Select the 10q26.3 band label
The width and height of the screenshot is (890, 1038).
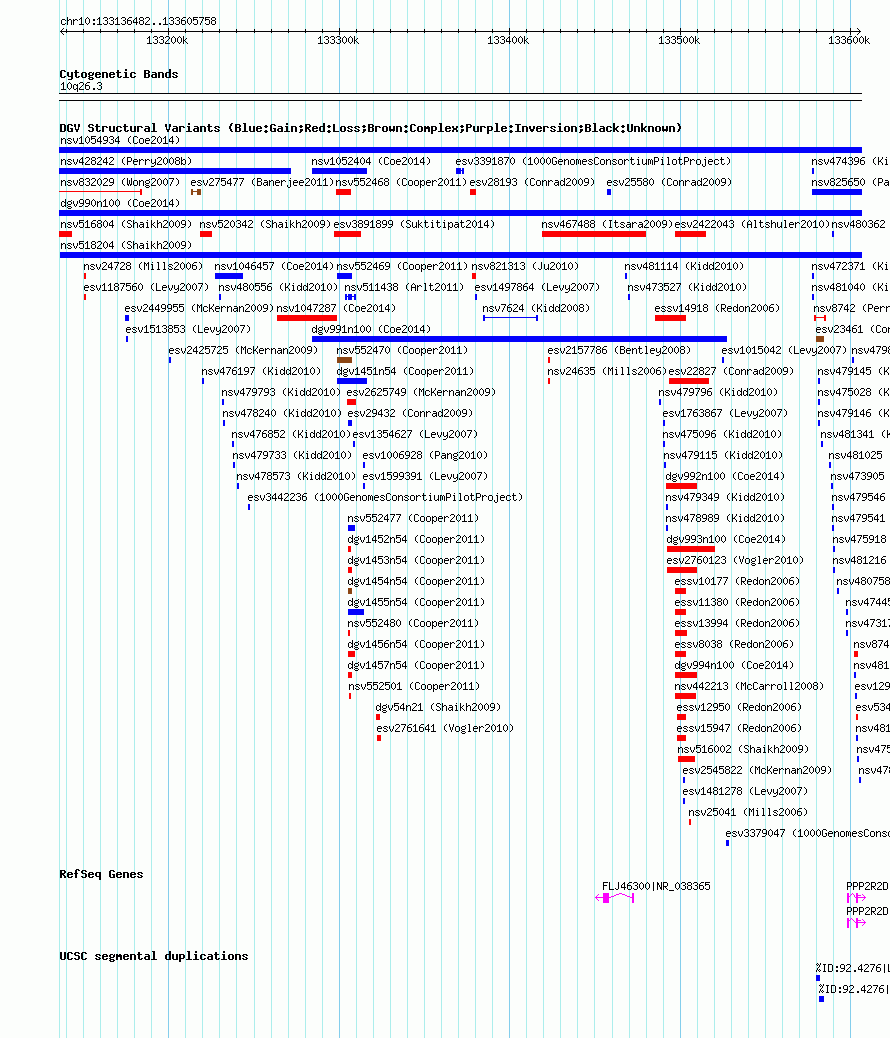[x=81, y=87]
